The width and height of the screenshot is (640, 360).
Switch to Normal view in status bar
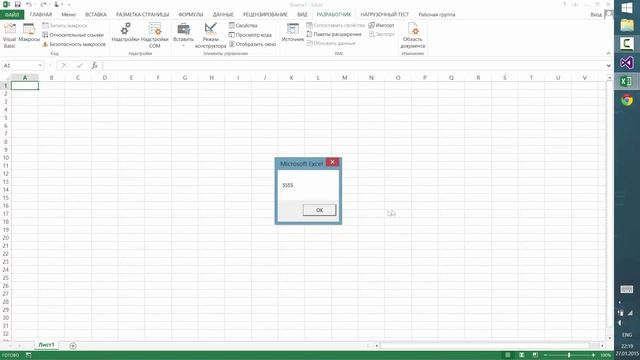point(508,355)
